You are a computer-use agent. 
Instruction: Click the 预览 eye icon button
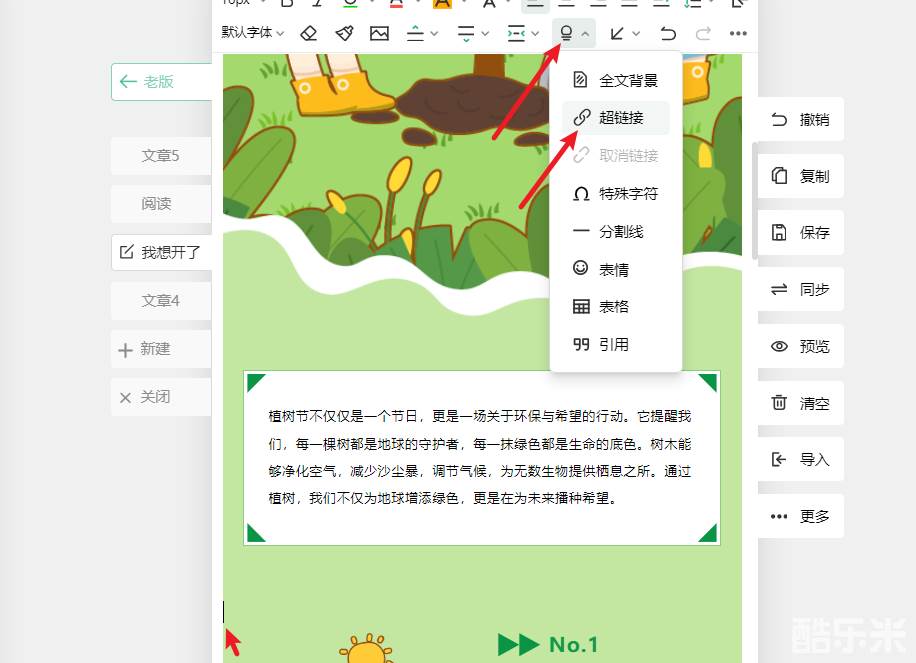(800, 346)
